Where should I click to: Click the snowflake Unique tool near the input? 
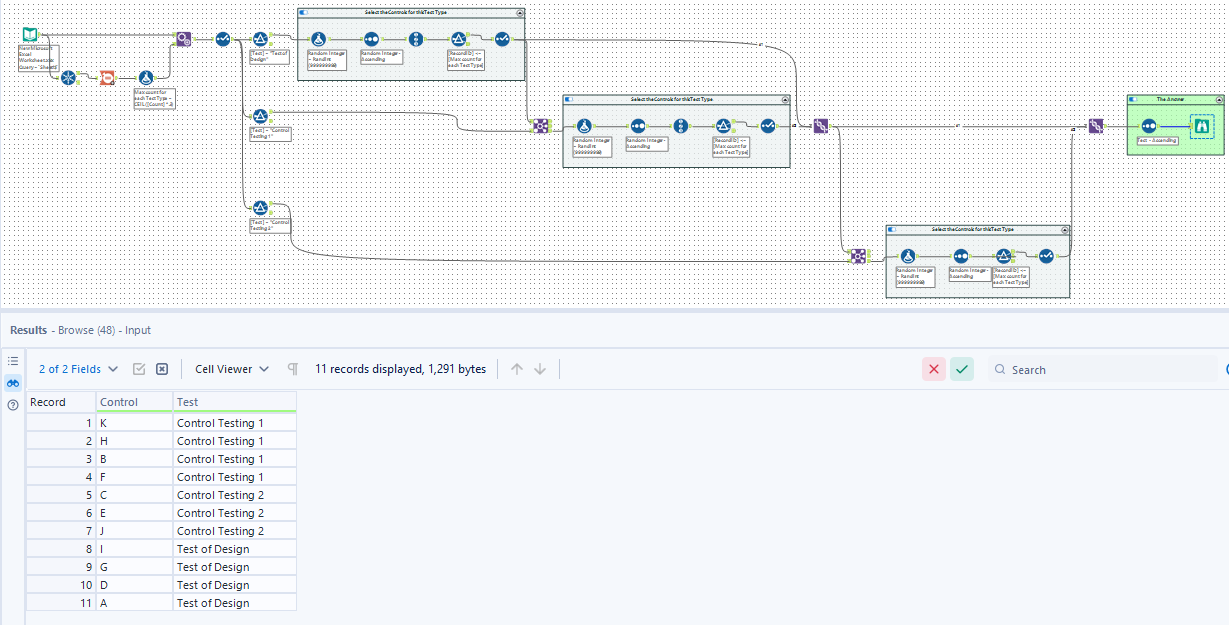coord(68,77)
